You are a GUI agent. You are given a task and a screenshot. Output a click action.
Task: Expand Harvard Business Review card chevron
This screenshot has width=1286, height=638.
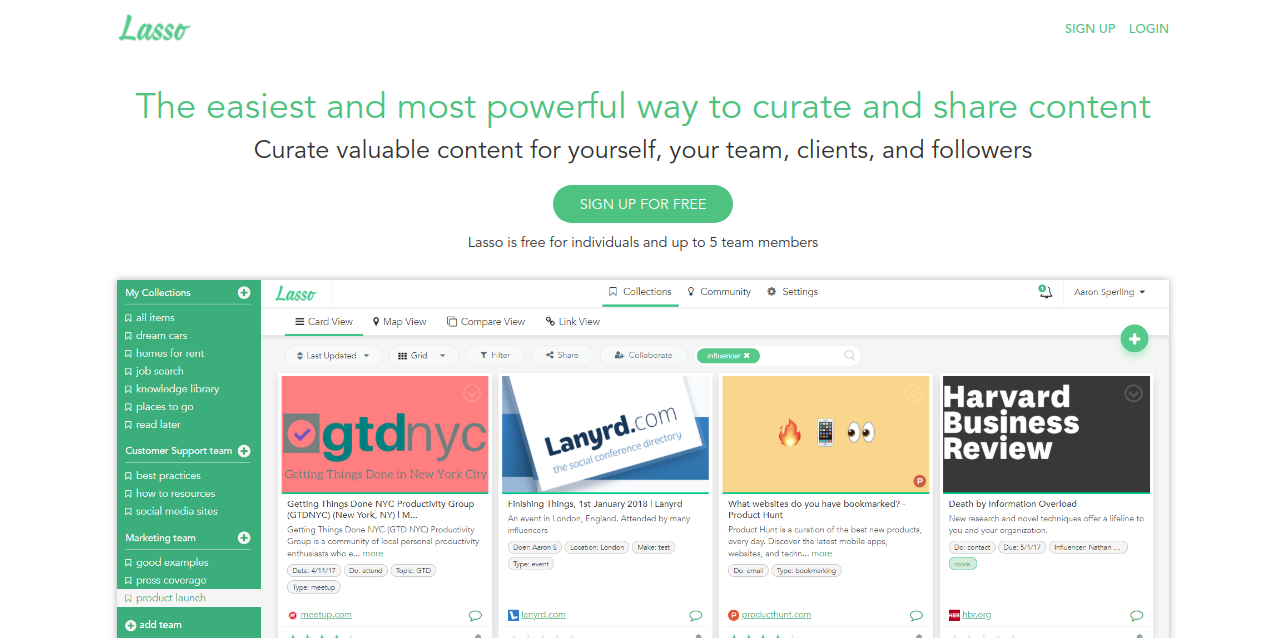click(x=1133, y=394)
